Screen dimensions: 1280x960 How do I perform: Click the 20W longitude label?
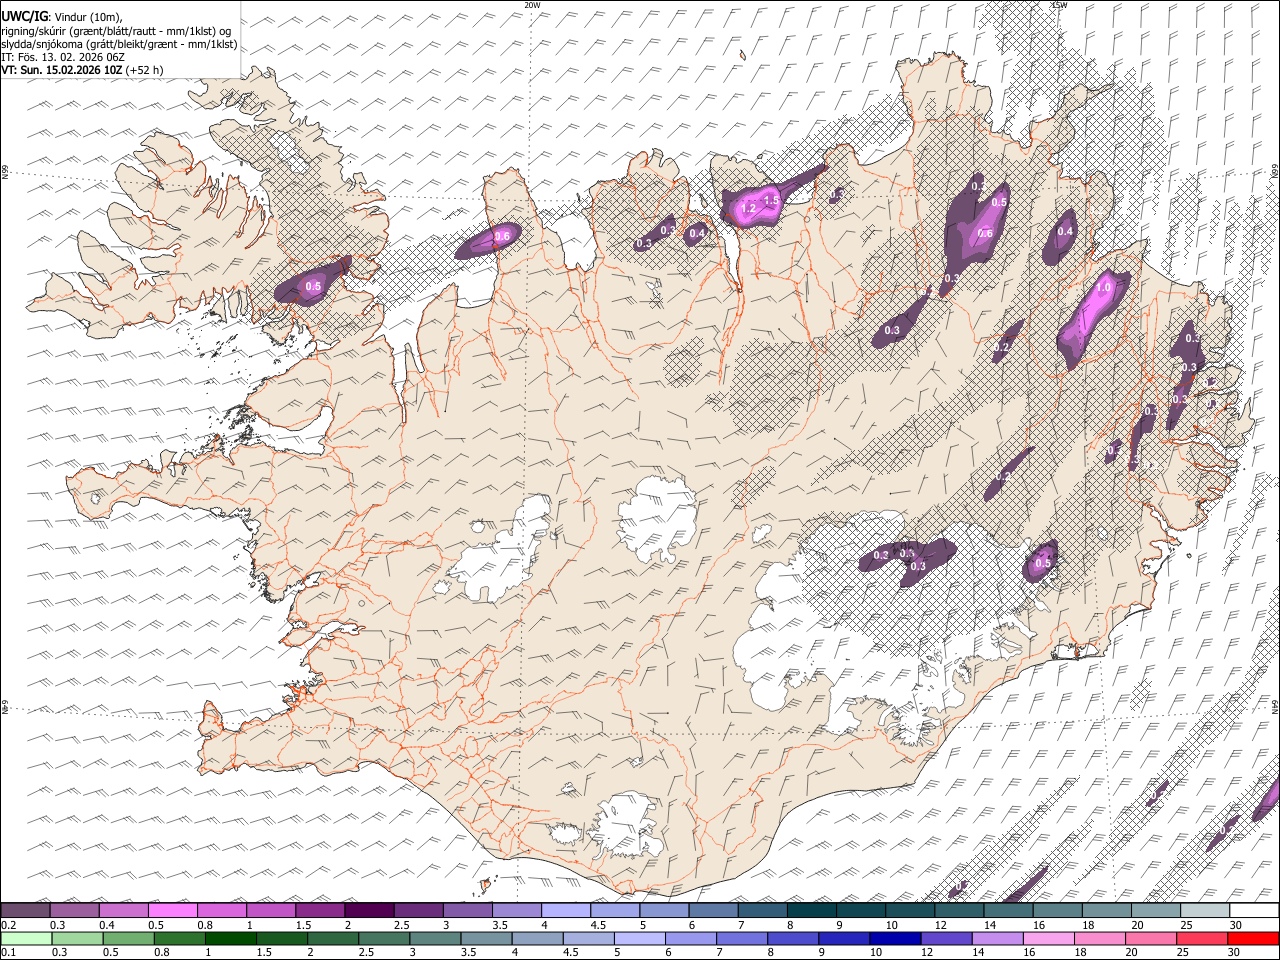pyautogui.click(x=532, y=5)
